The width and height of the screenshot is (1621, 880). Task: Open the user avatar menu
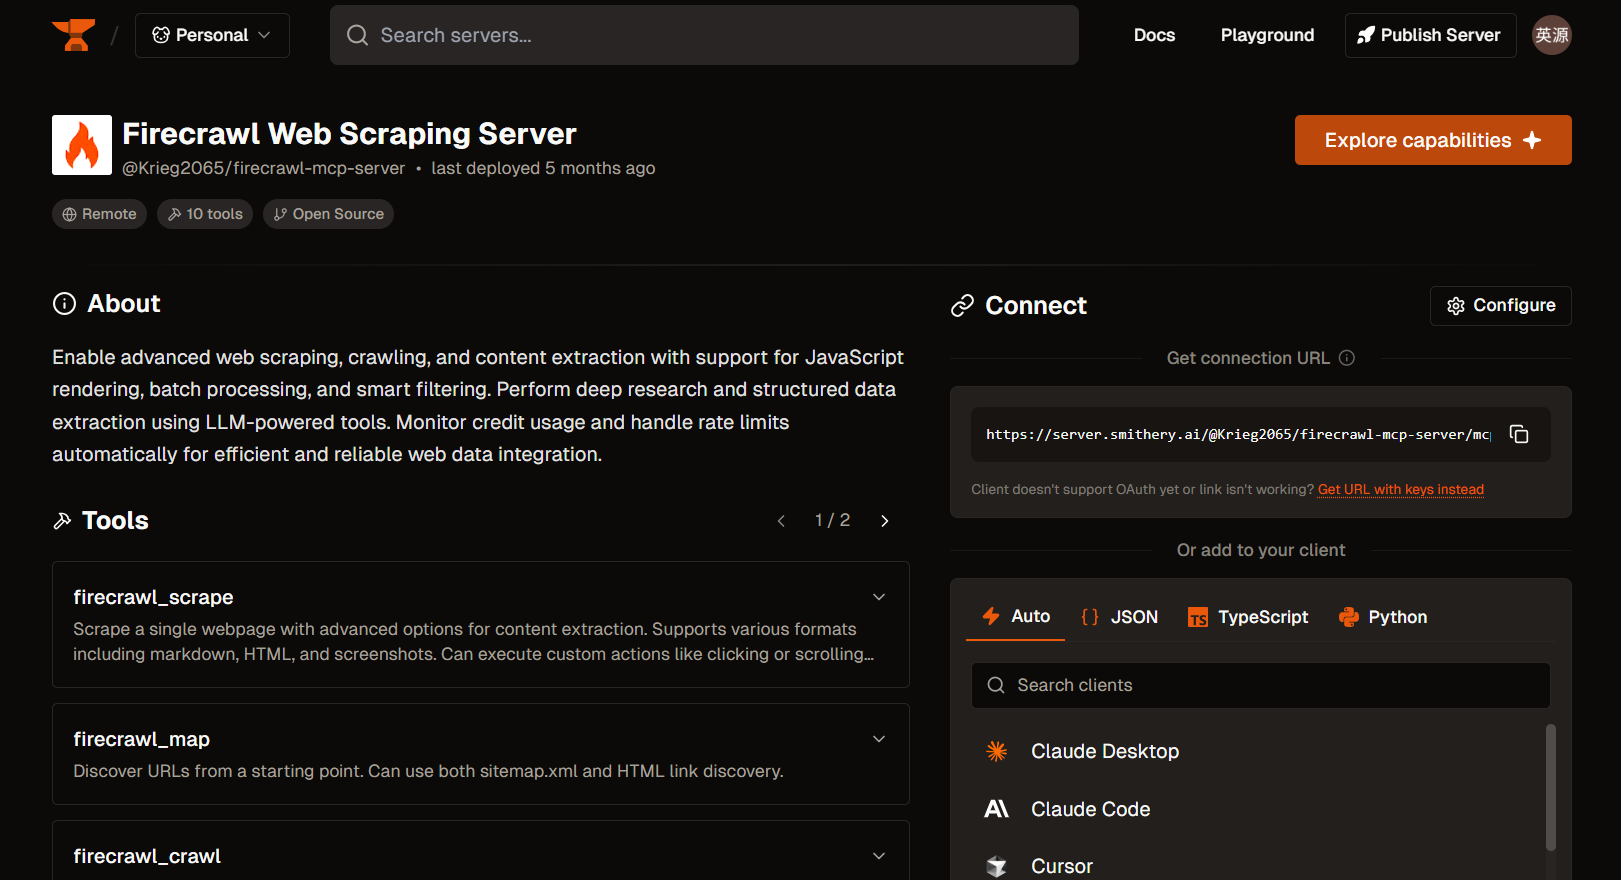(1552, 35)
